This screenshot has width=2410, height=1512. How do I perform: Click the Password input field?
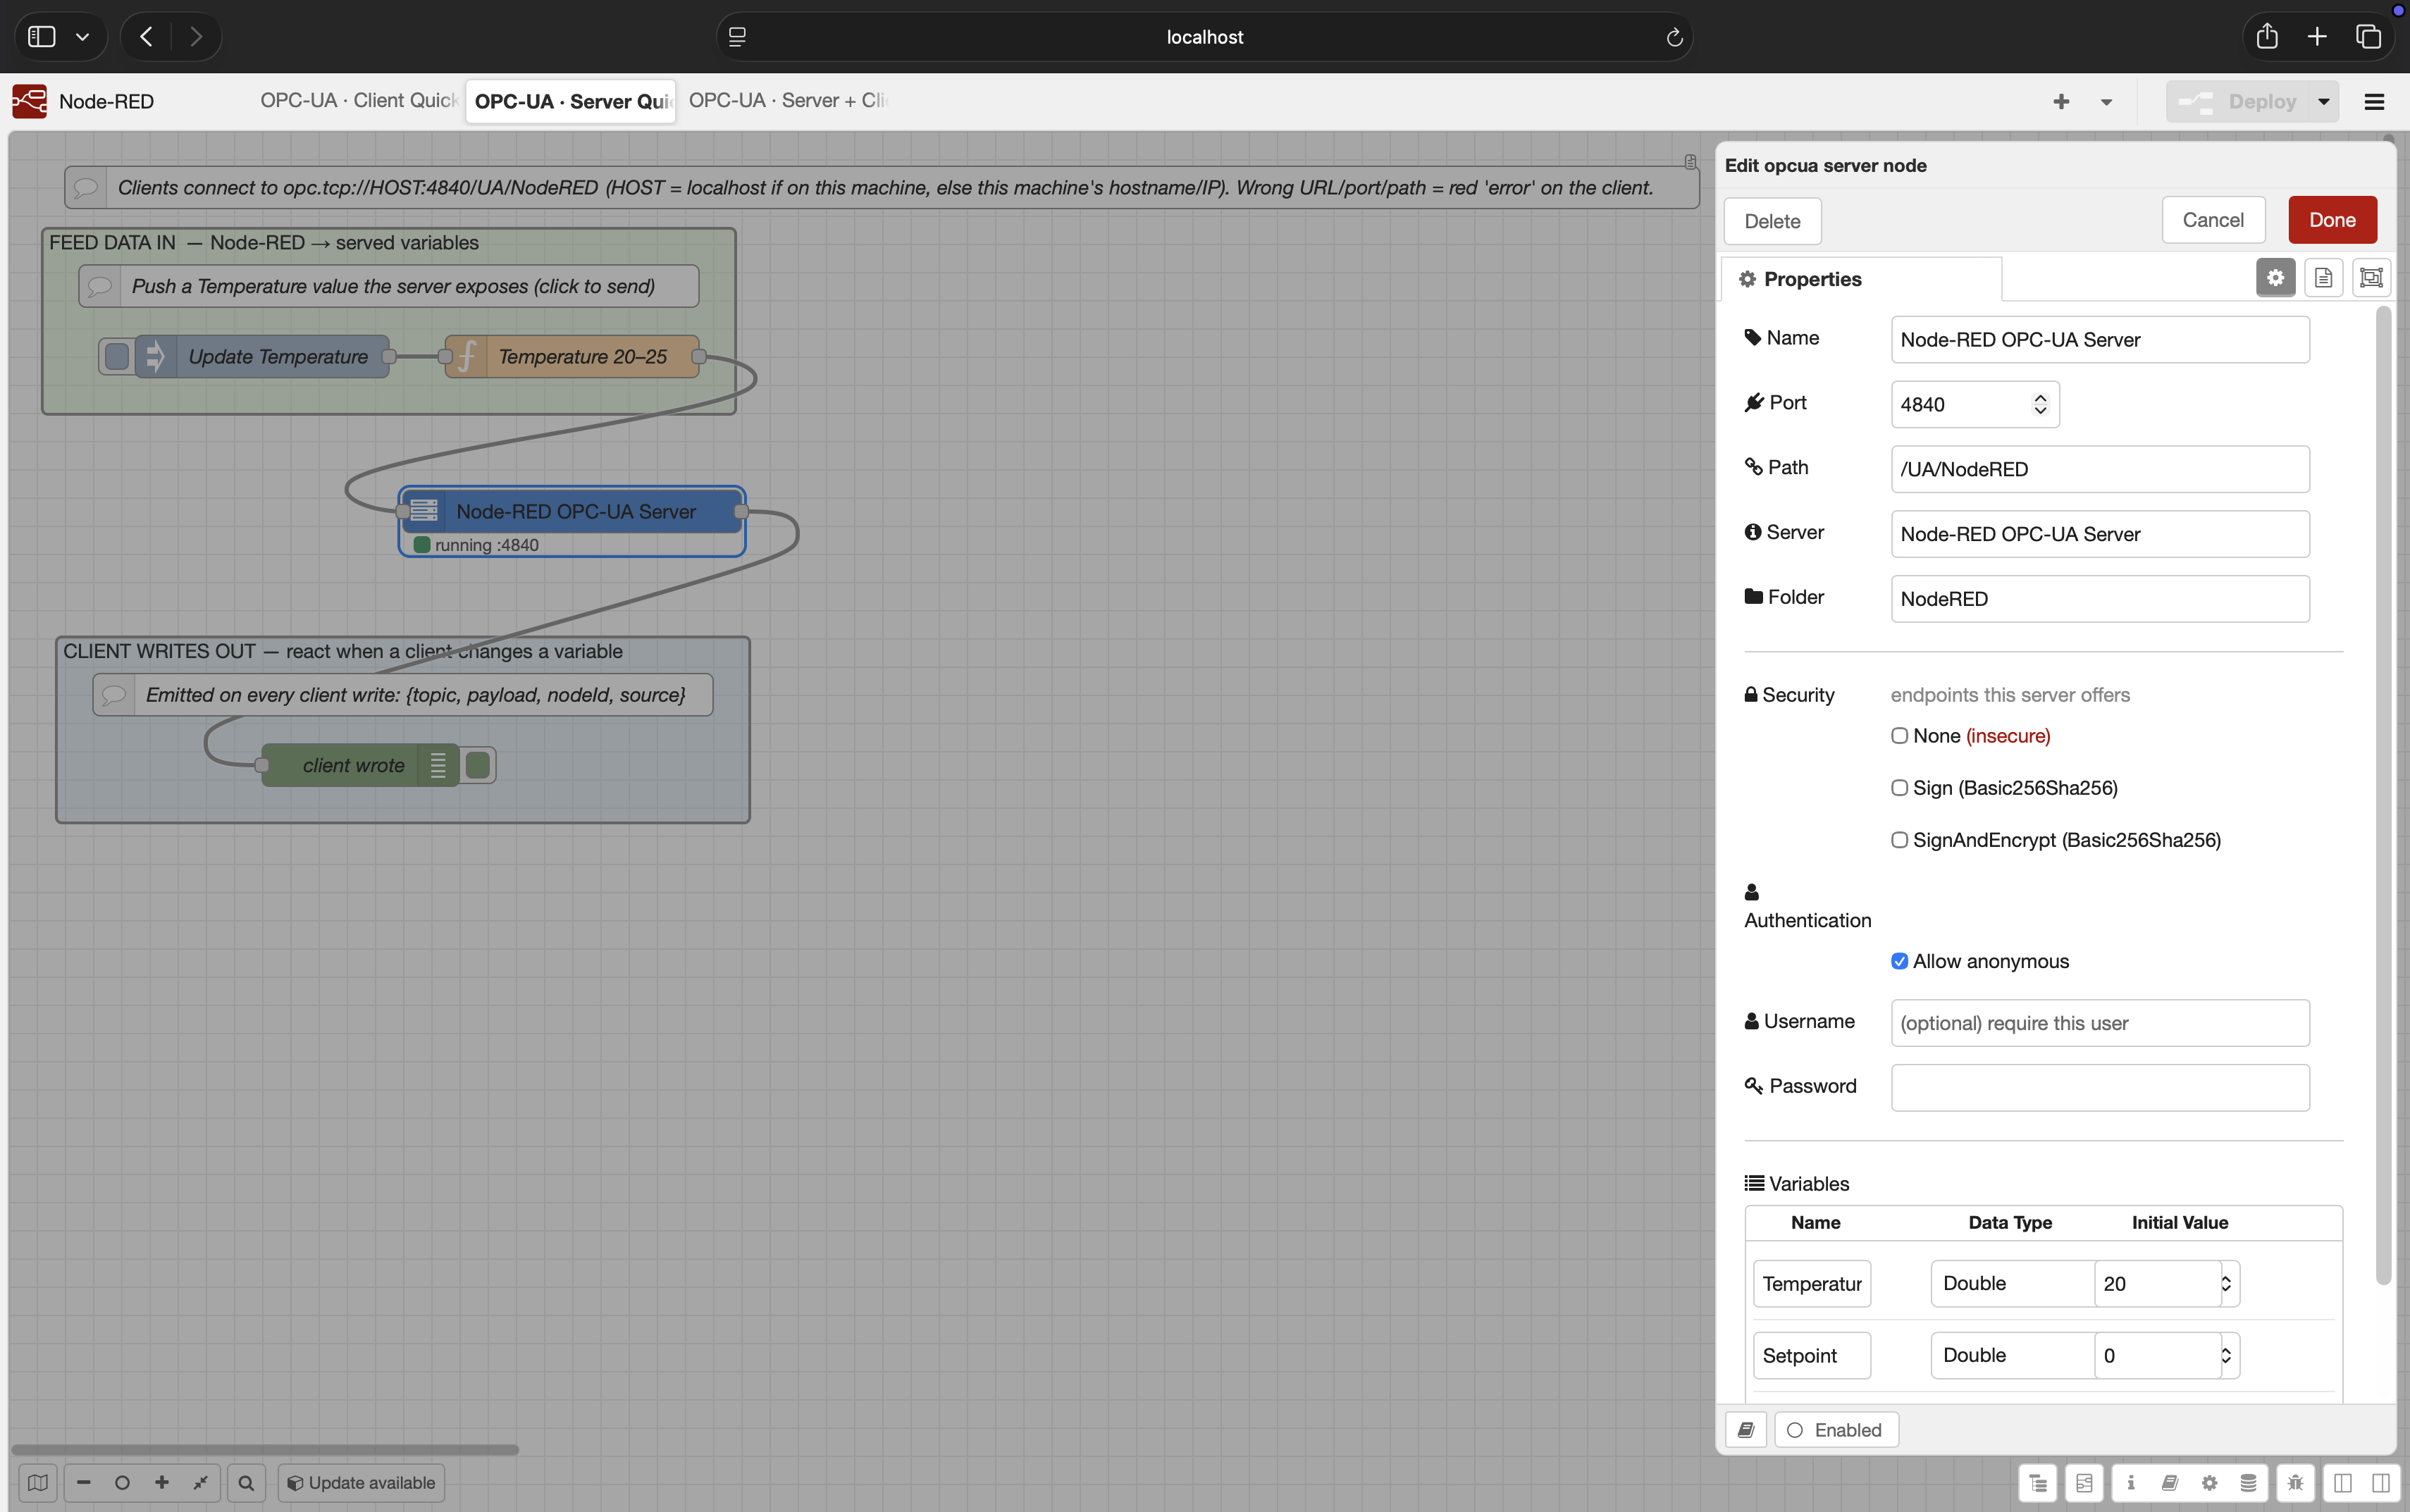tap(2100, 1088)
